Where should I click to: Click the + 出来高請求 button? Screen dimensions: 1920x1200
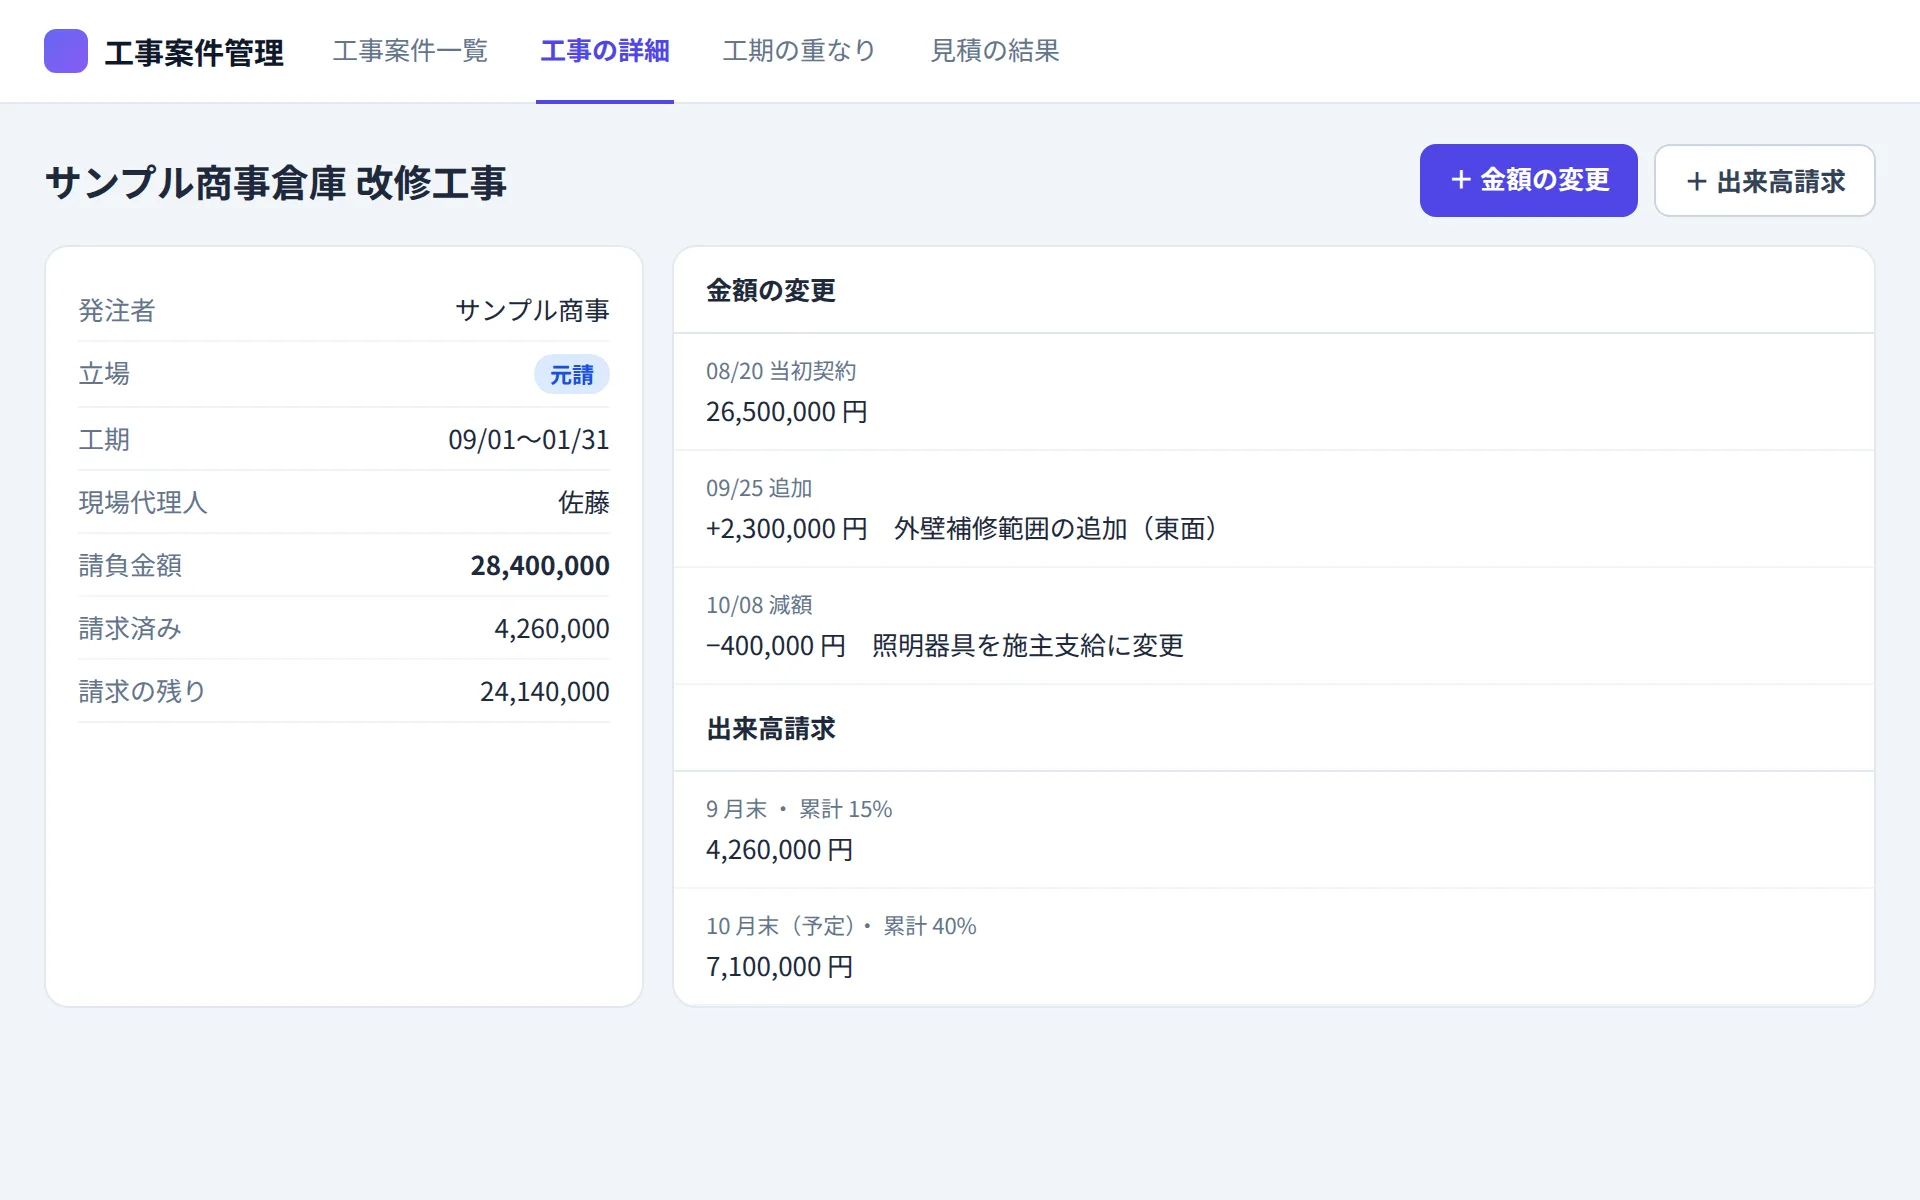1764,180
